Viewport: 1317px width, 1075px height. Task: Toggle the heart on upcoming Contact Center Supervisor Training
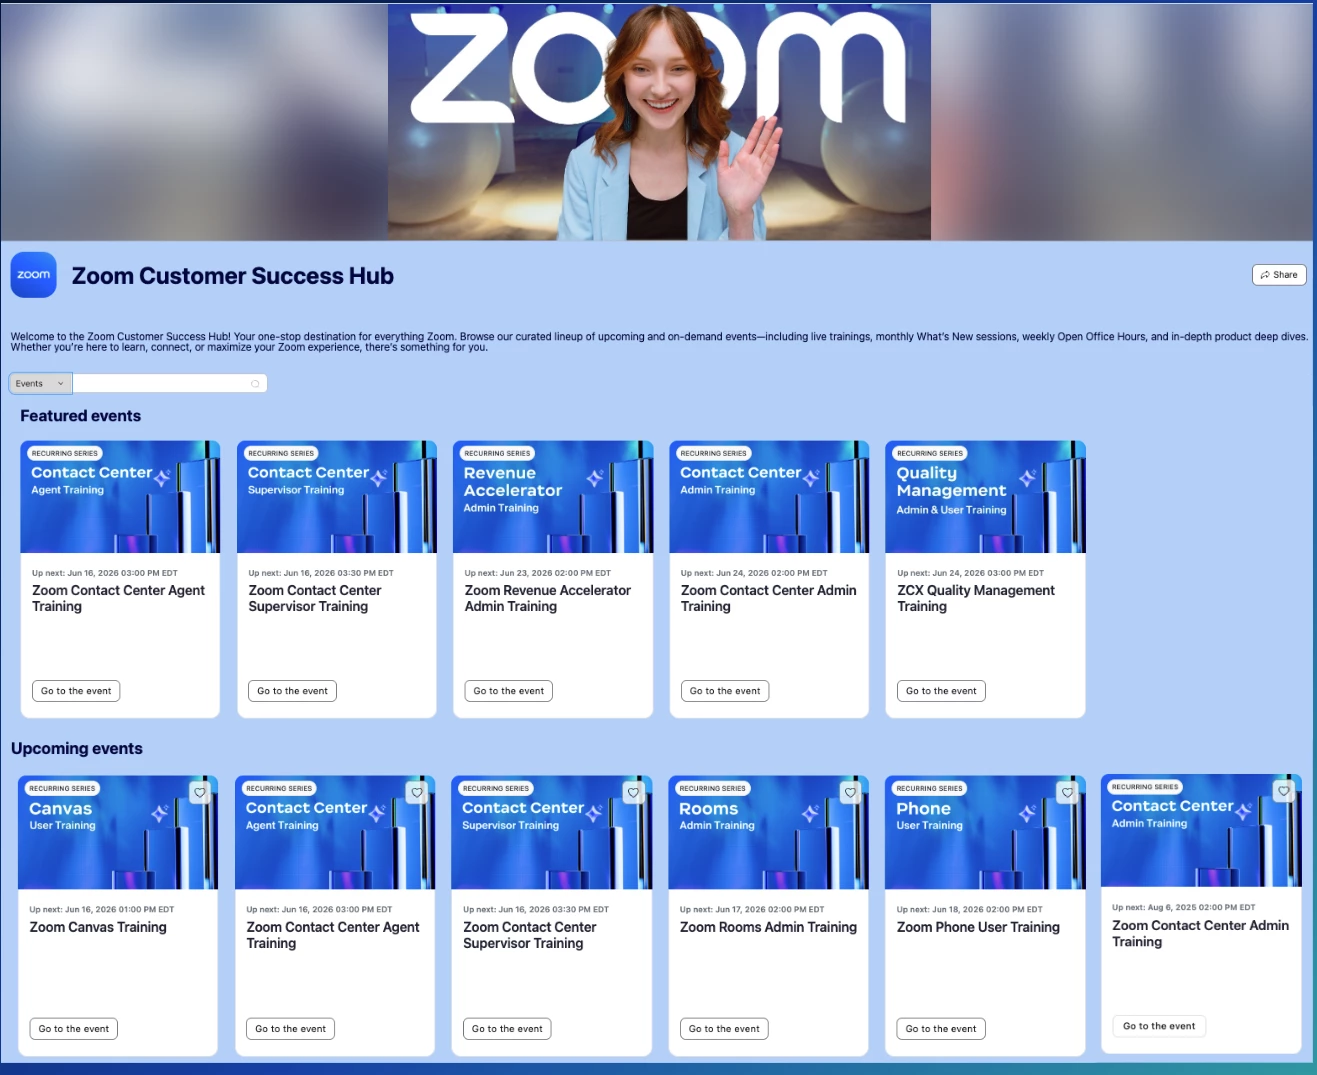[633, 792]
